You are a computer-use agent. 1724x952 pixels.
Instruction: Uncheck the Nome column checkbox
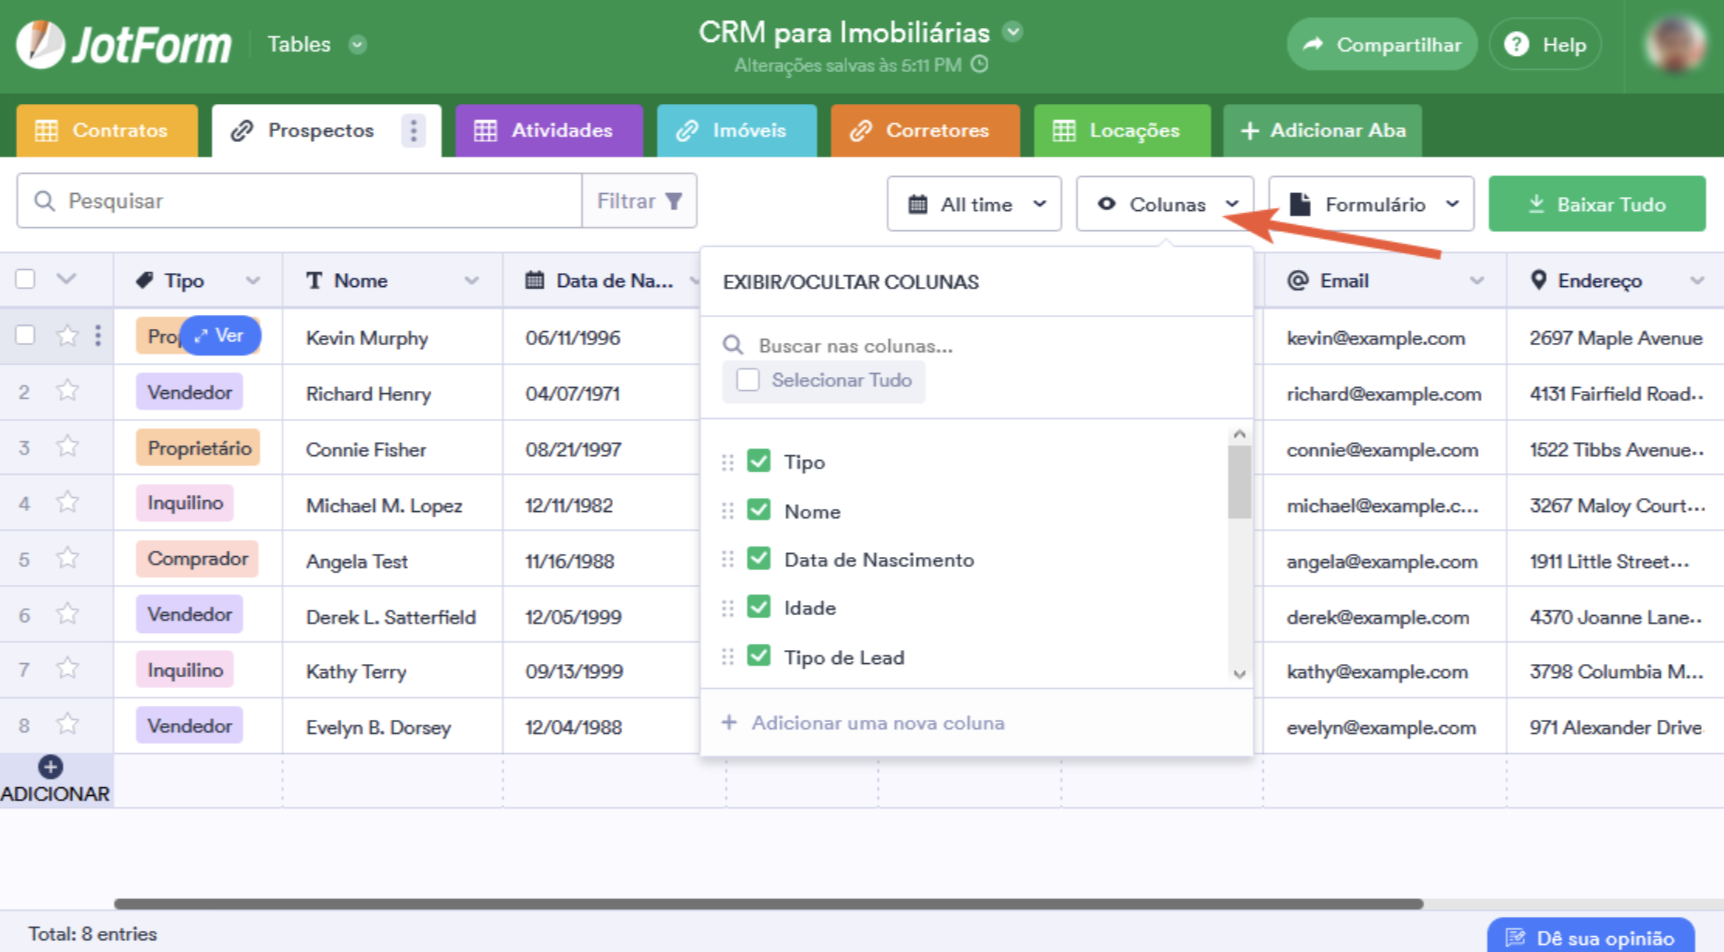tap(759, 510)
